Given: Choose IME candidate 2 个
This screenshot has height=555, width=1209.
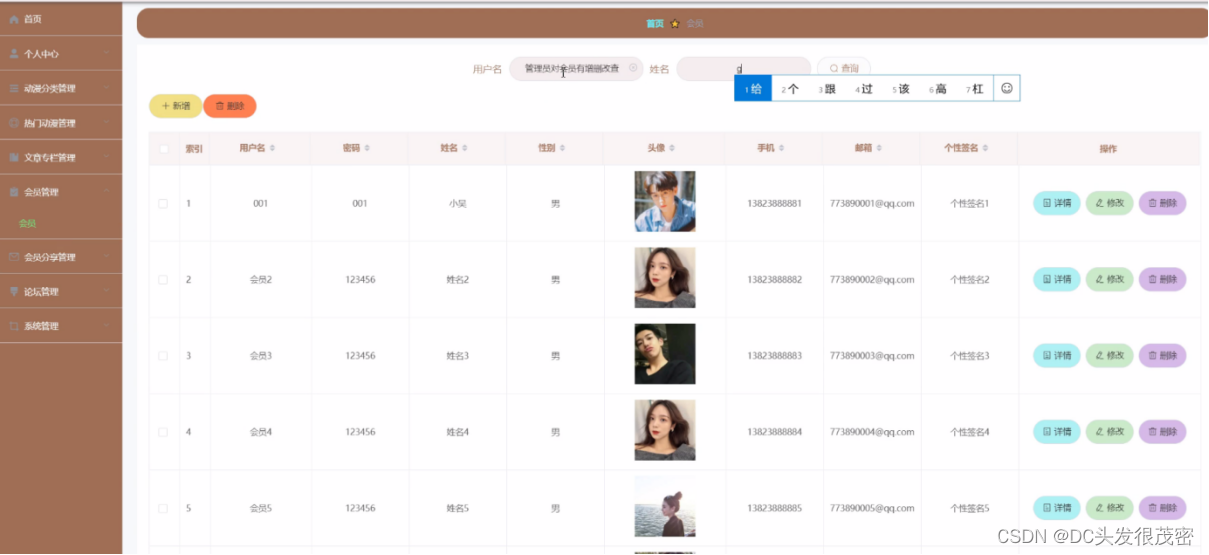Looking at the screenshot, I should click(790, 89).
